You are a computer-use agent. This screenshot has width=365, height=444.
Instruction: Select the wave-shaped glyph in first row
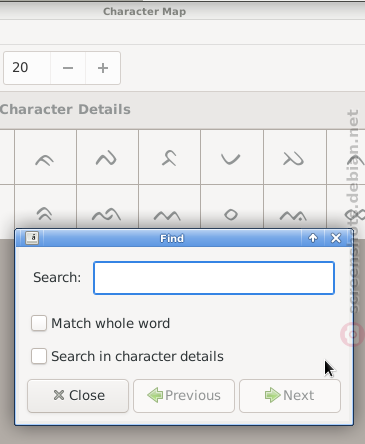(107, 157)
